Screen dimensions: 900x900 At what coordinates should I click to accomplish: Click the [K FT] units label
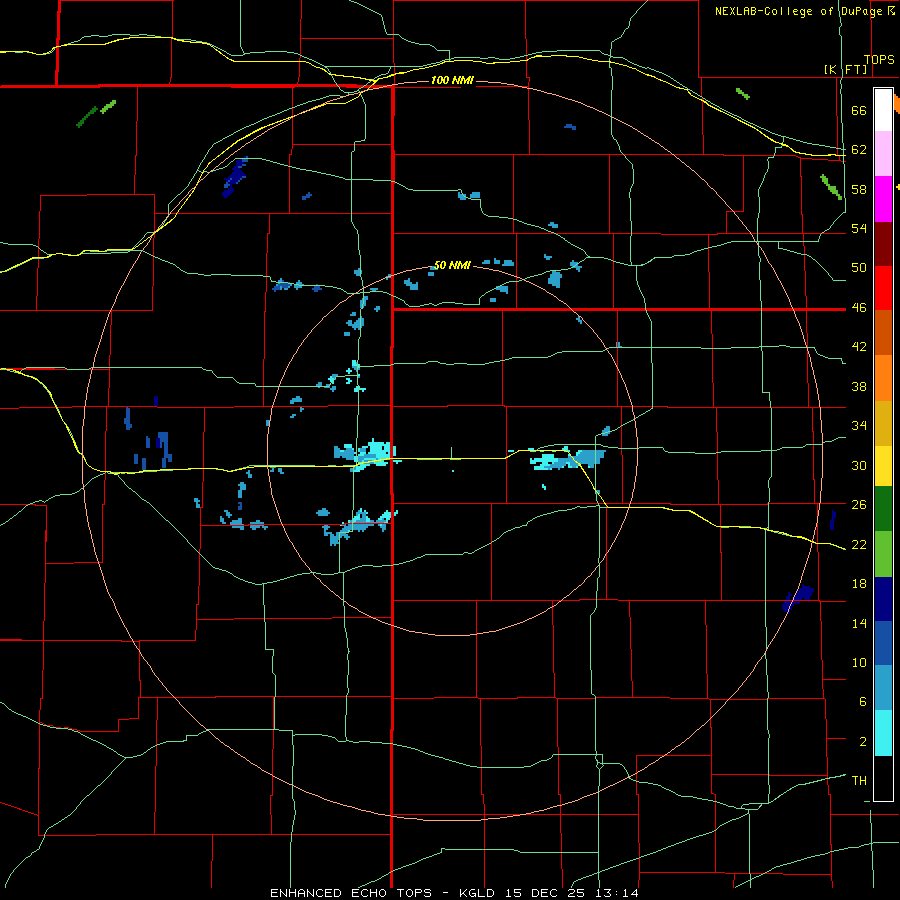[845, 70]
